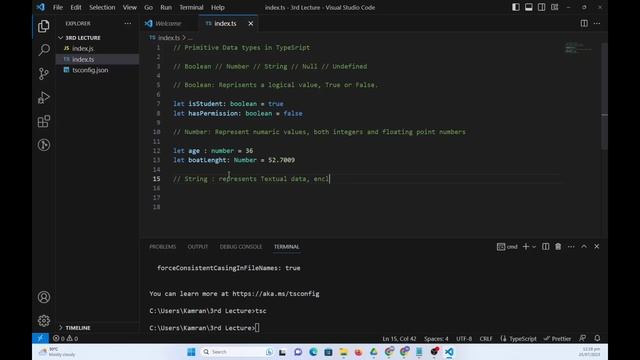Toggle panel layout icon in title bar
The width and height of the screenshot is (640, 360).
[x=529, y=7]
